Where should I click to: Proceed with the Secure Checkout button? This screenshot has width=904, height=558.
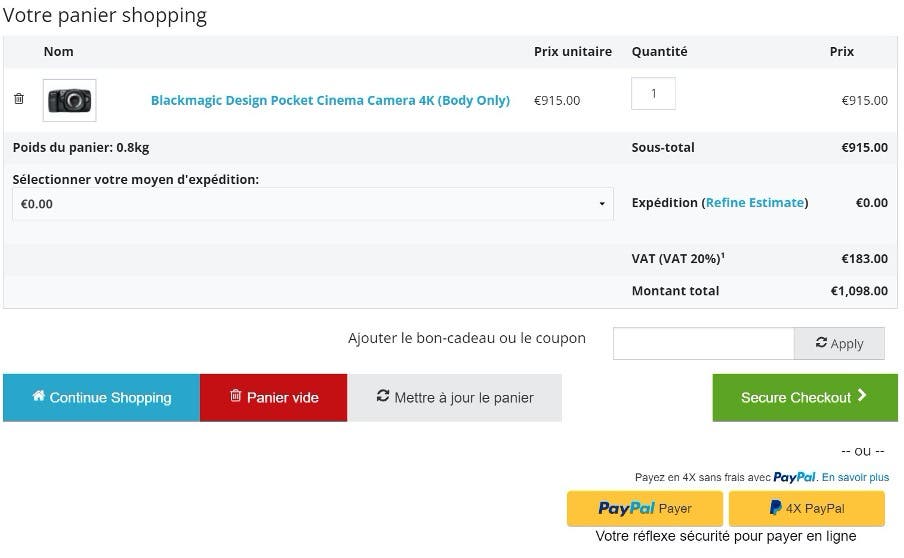pos(805,397)
